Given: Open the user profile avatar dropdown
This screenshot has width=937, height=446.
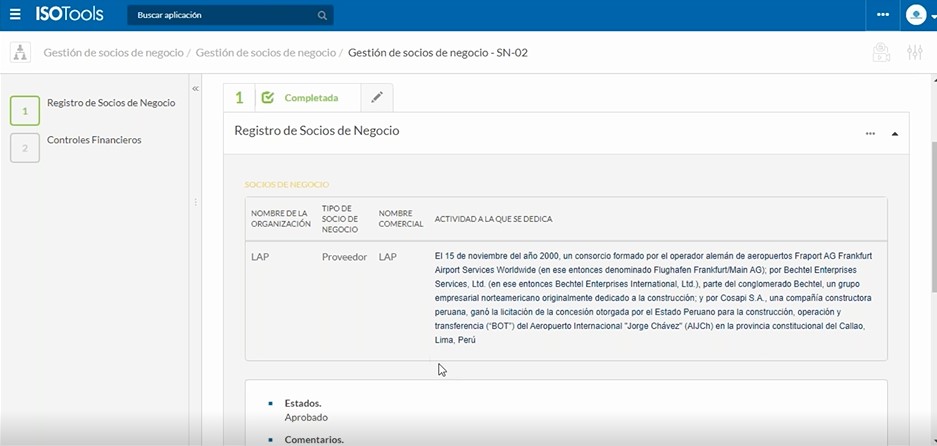Looking at the screenshot, I should click(x=917, y=15).
